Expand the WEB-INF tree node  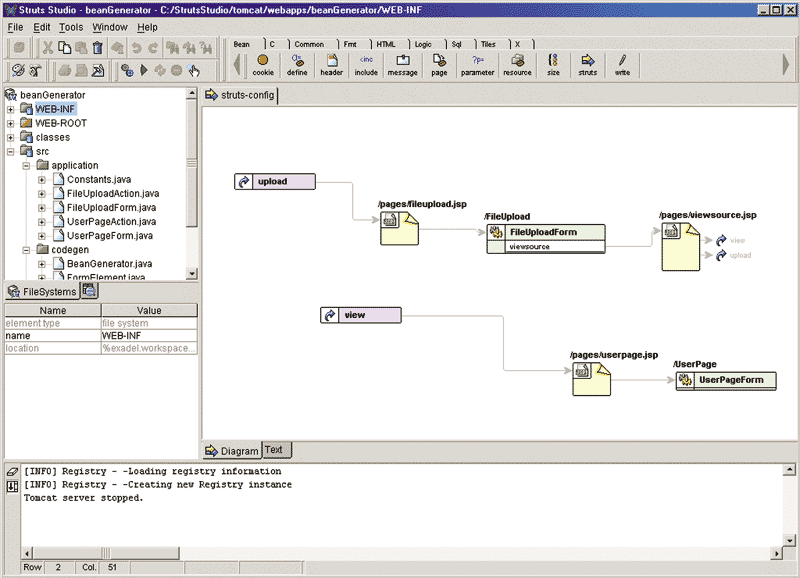[x=11, y=109]
